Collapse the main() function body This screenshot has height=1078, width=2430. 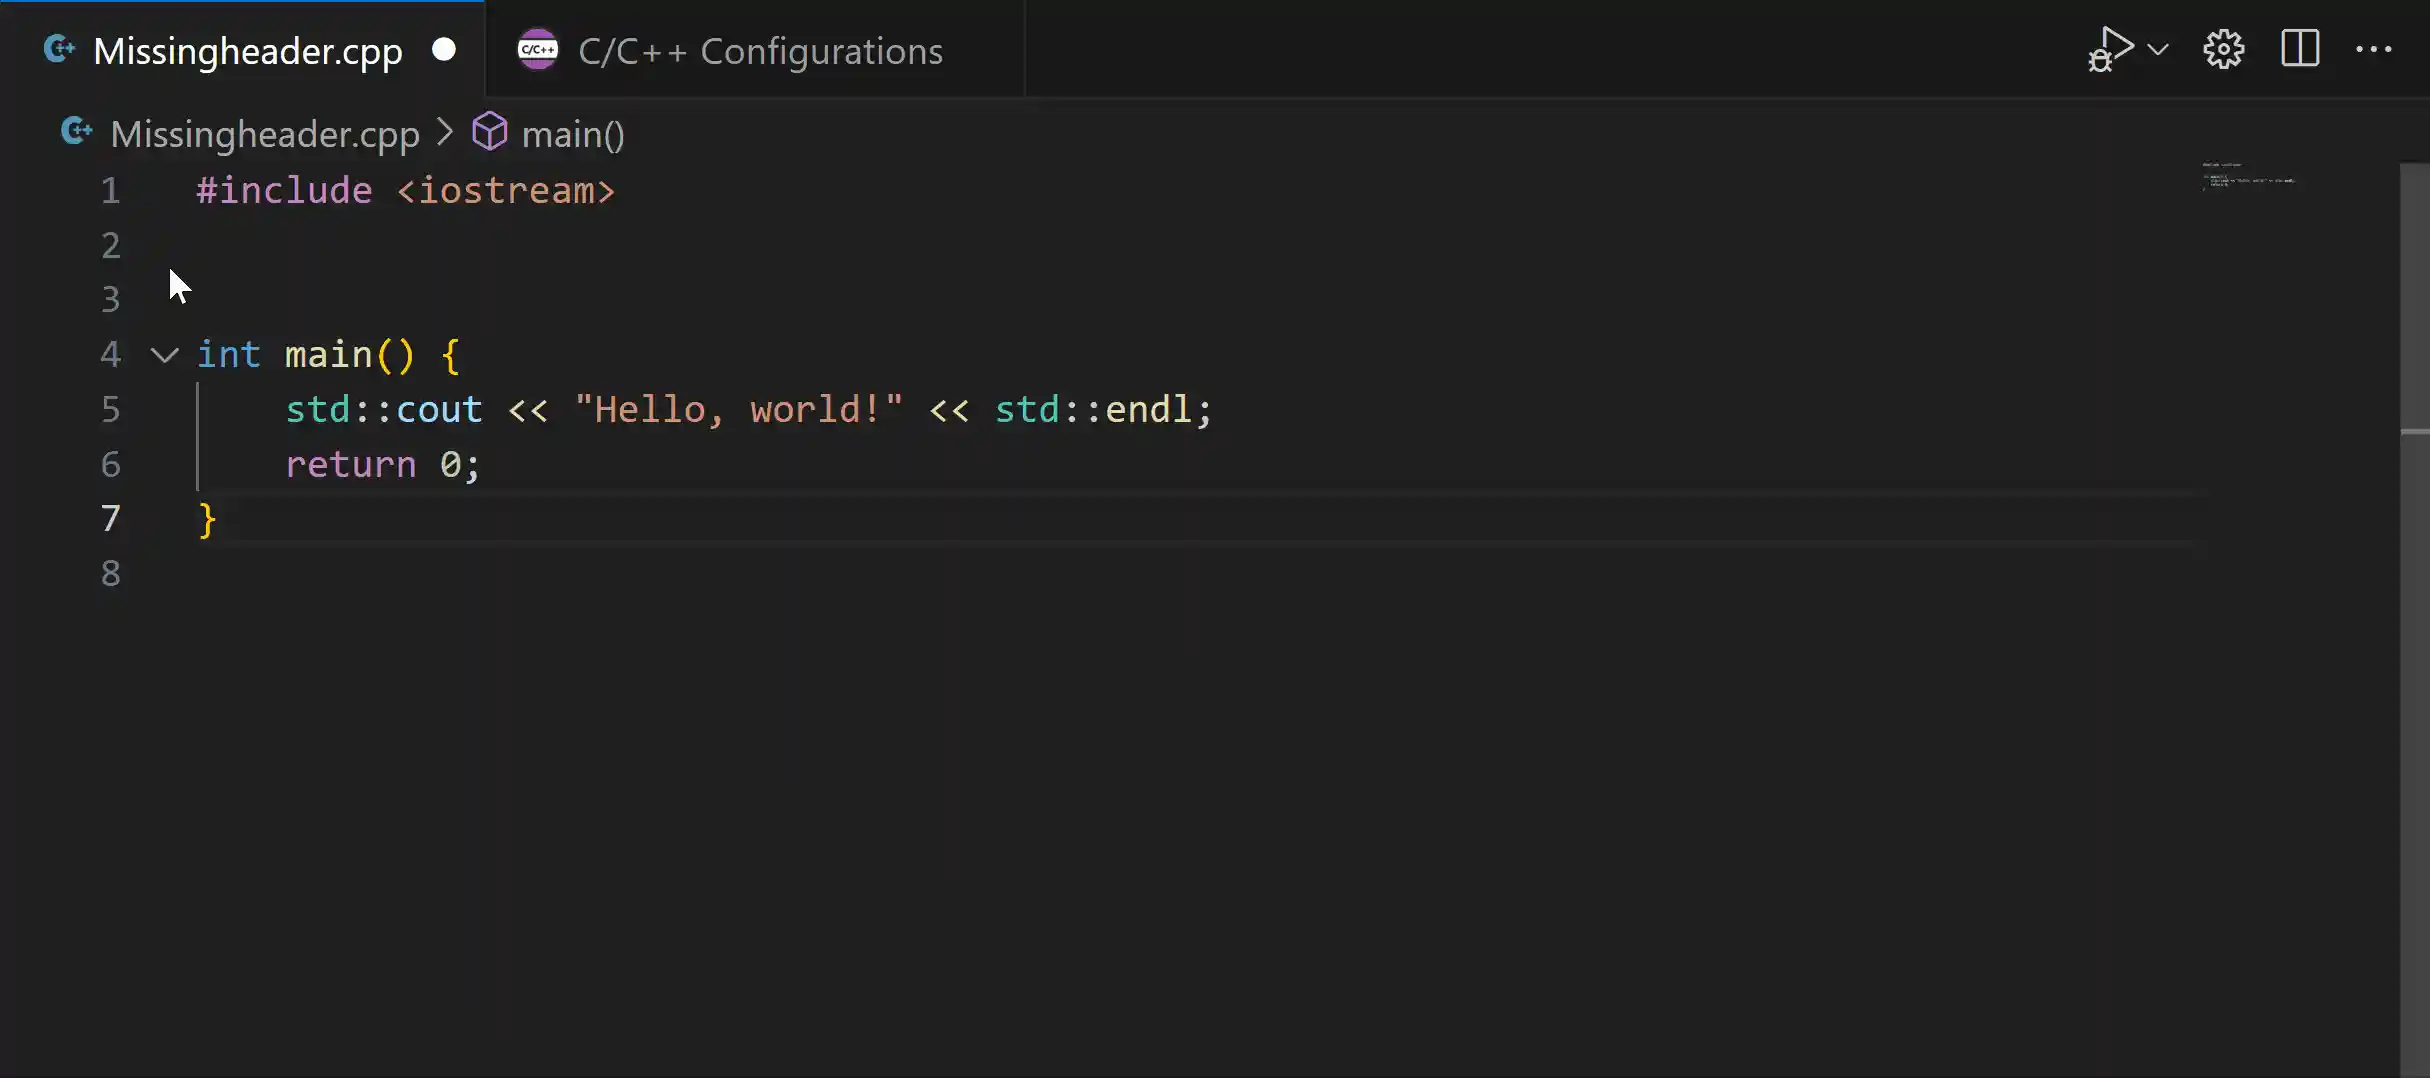tap(163, 355)
